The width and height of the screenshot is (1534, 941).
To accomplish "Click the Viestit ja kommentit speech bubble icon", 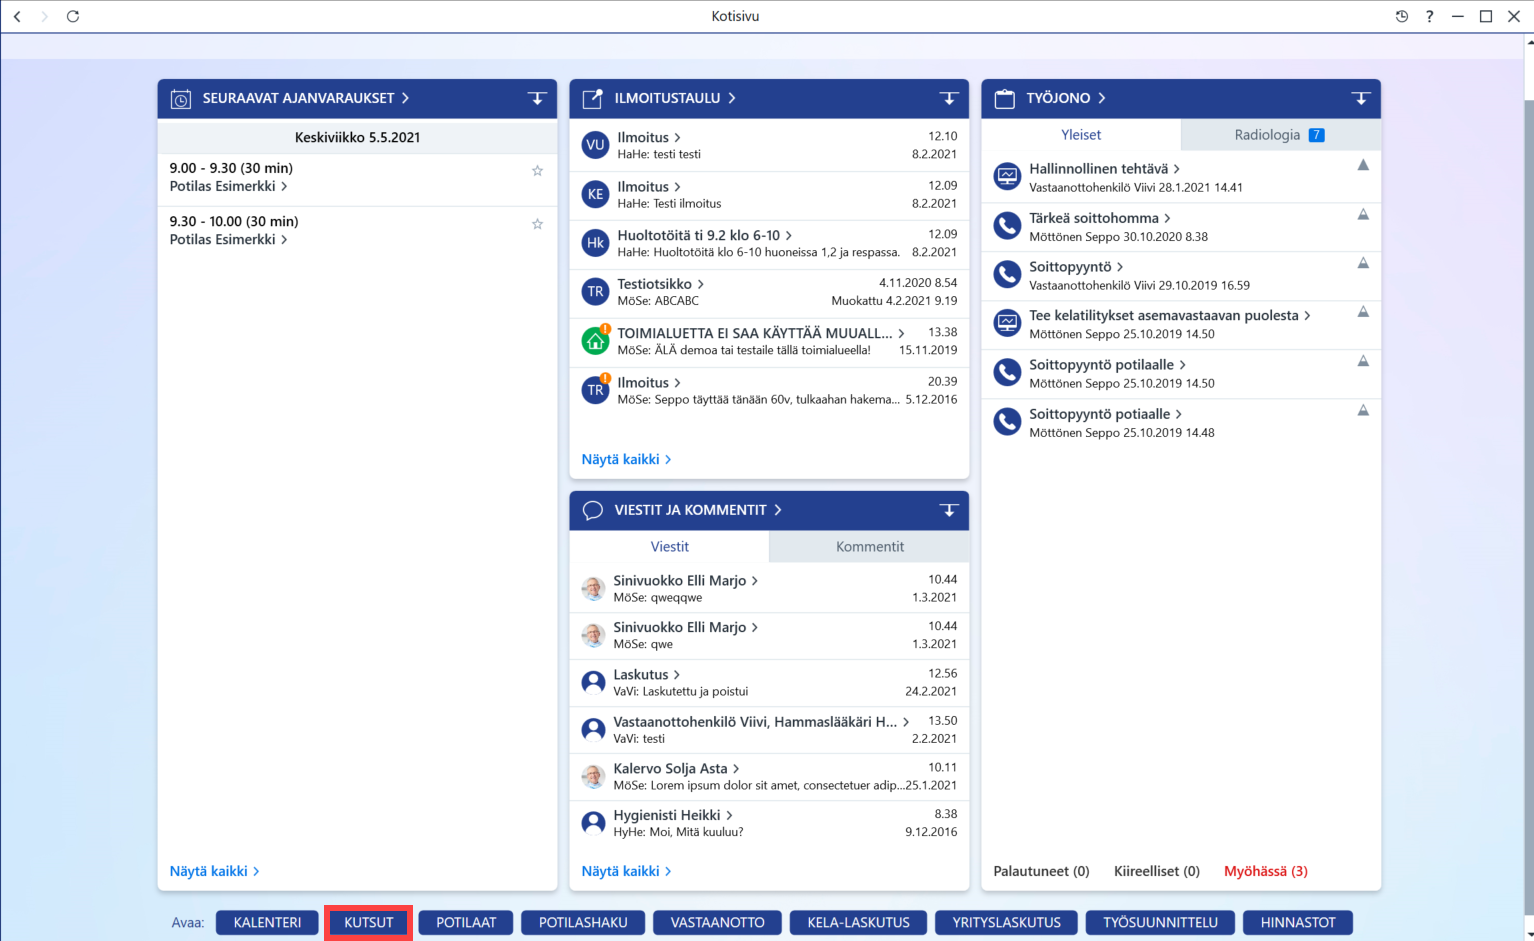I will pos(593,510).
